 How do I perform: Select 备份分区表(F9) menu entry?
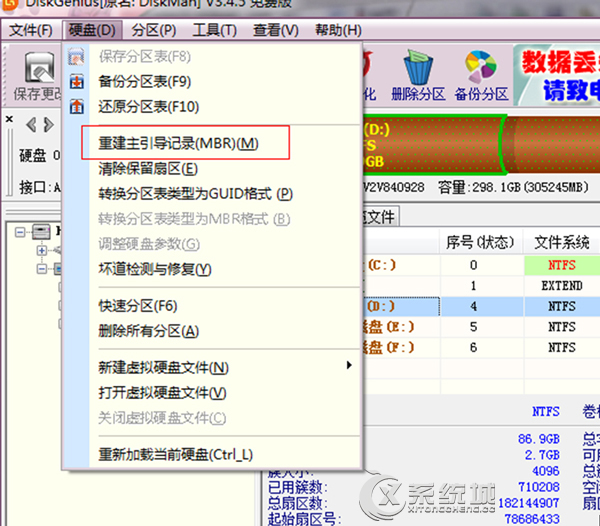pyautogui.click(x=145, y=81)
